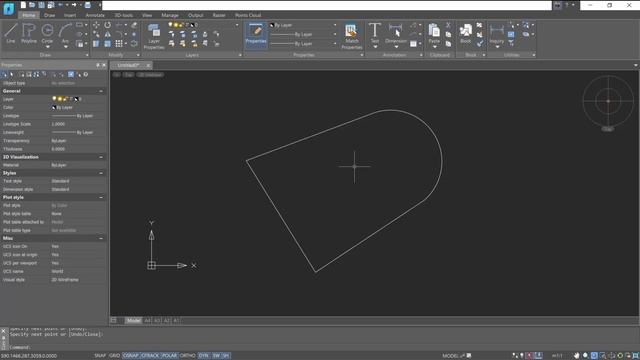640x360 pixels.
Task: Click the Move tool in Modify panel
Action: (96, 25)
